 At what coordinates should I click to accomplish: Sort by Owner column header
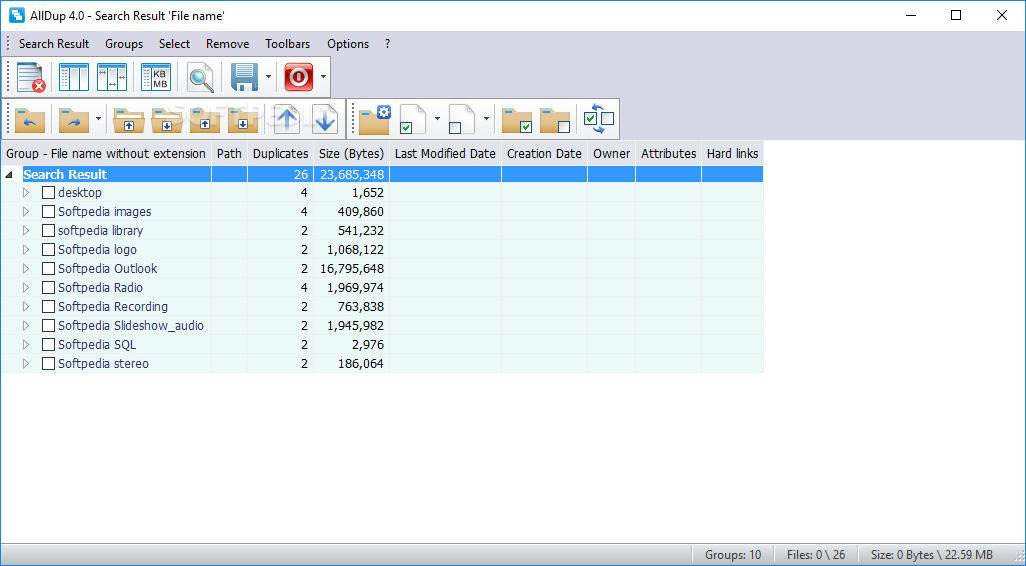pyautogui.click(x=611, y=154)
